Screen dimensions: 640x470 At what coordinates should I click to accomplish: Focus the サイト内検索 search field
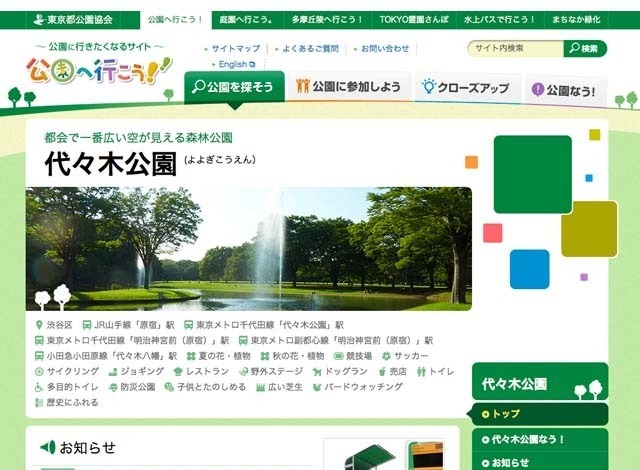pos(515,48)
